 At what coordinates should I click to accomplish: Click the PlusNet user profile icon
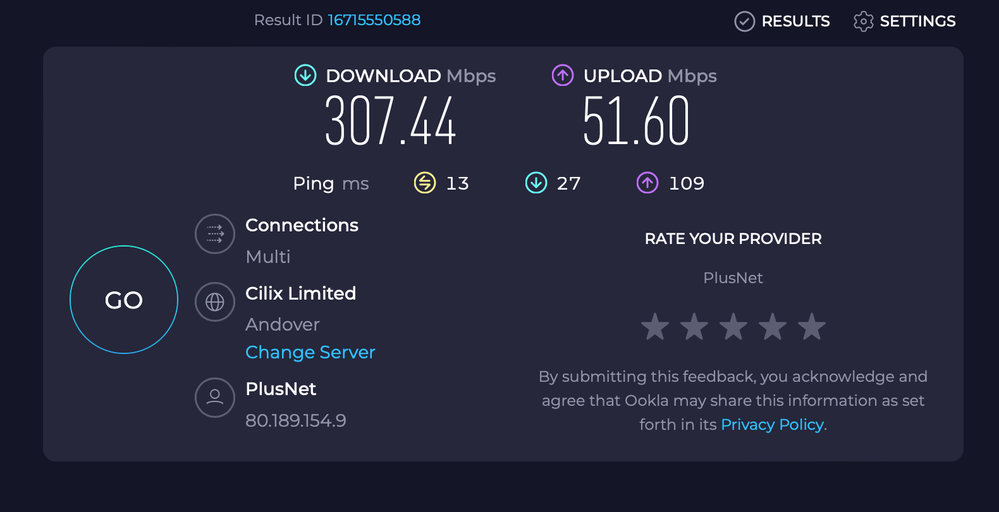click(x=215, y=397)
